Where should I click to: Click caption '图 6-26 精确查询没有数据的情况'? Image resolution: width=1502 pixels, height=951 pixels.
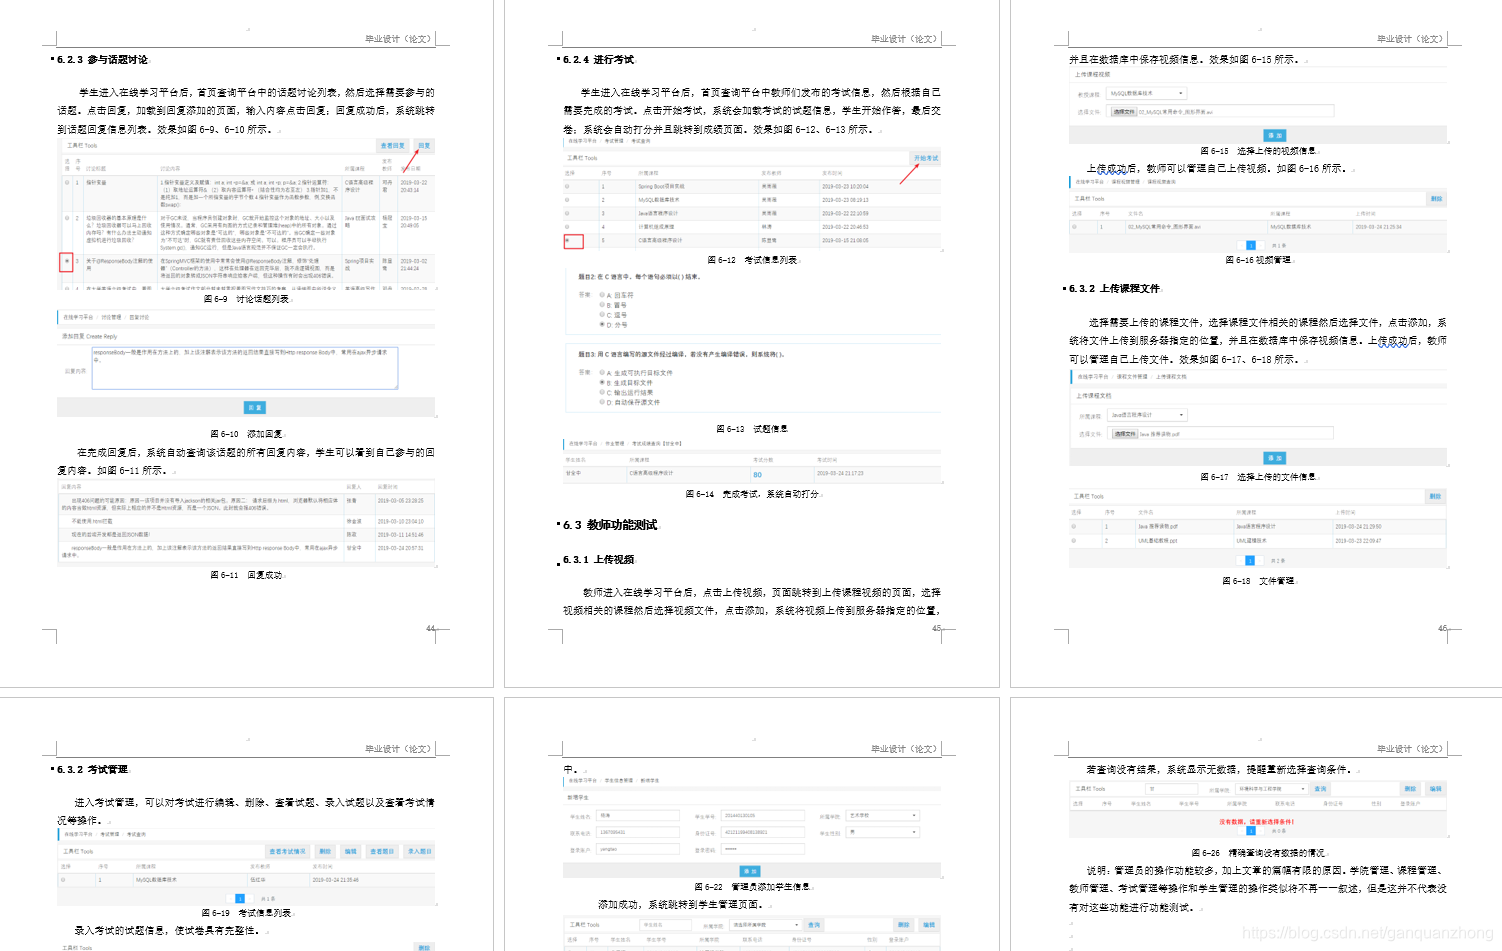1258,853
